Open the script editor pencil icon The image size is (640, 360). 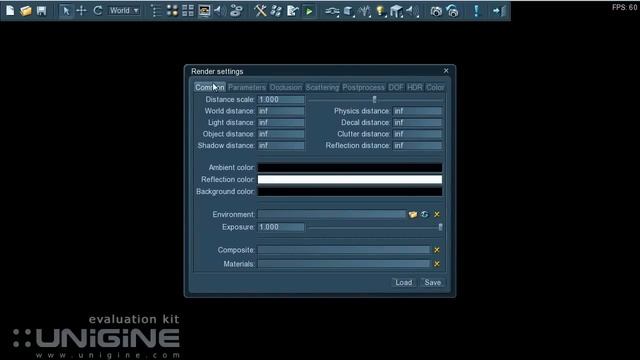[293, 11]
